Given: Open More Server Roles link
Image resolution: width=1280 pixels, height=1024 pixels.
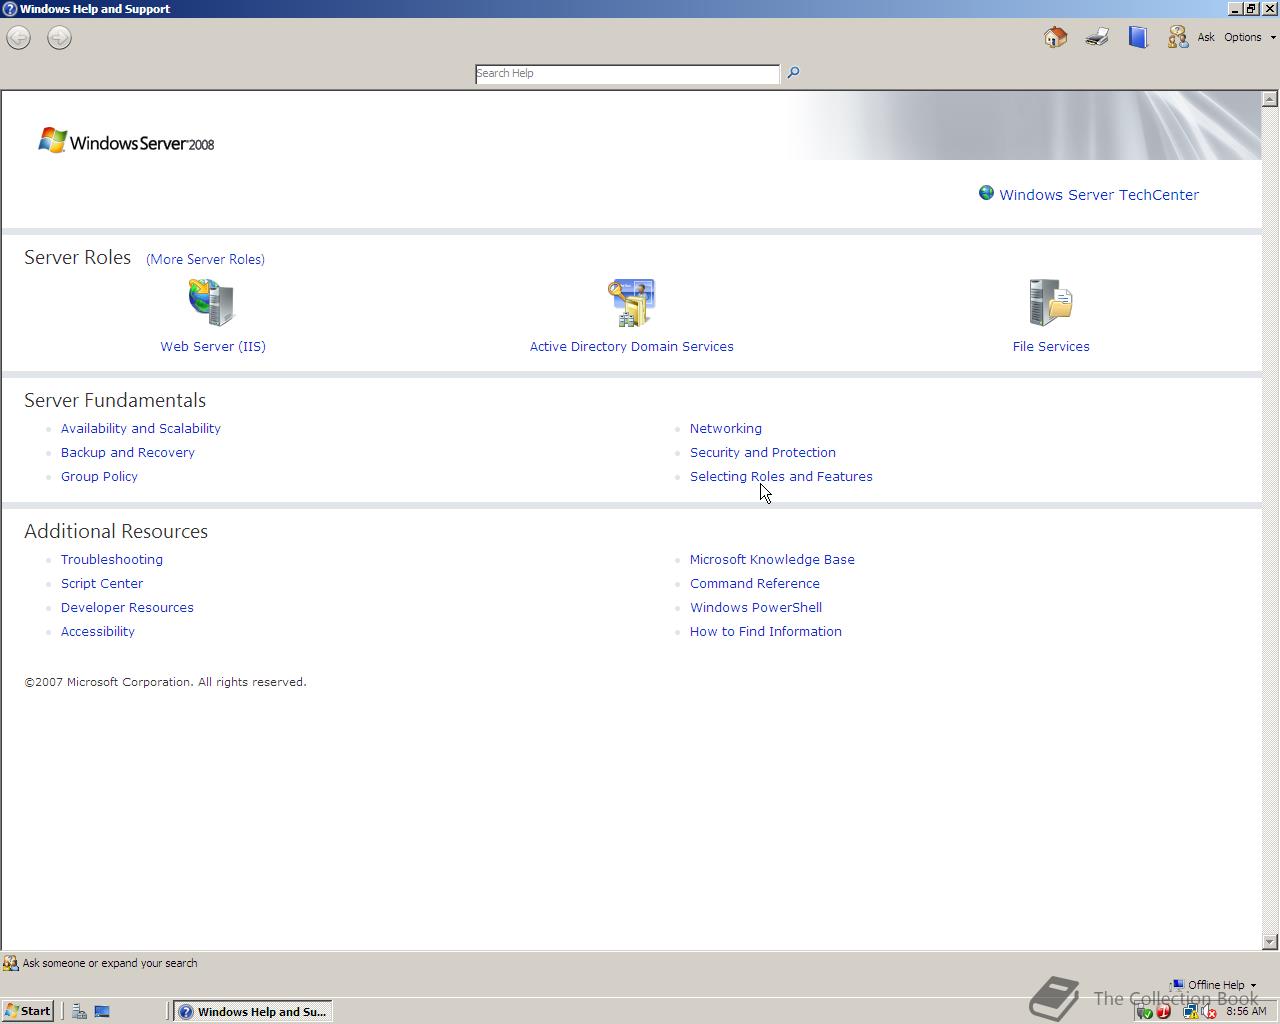Looking at the screenshot, I should 205,259.
